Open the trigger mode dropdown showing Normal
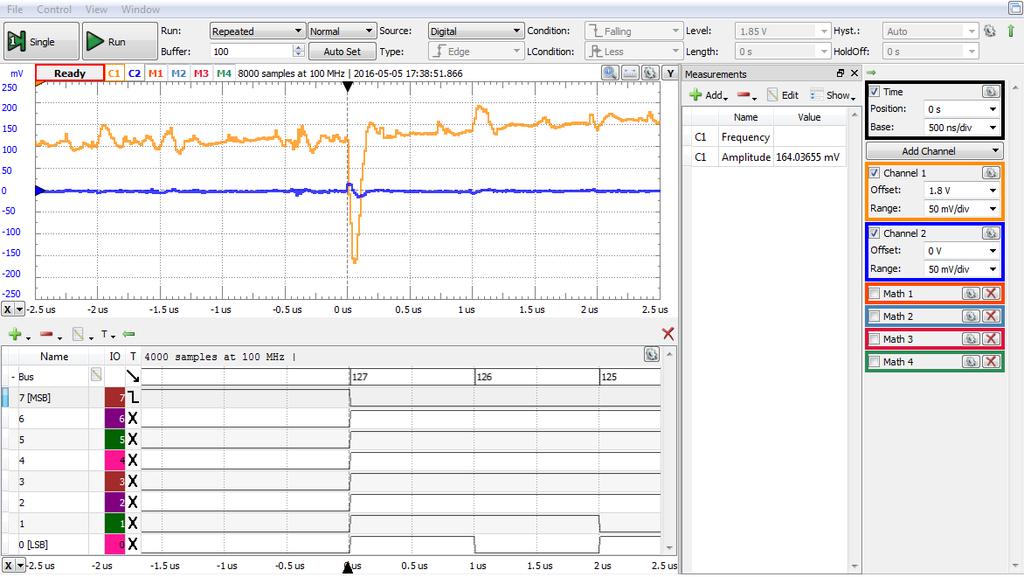This screenshot has height=577, width=1024. [x=342, y=31]
